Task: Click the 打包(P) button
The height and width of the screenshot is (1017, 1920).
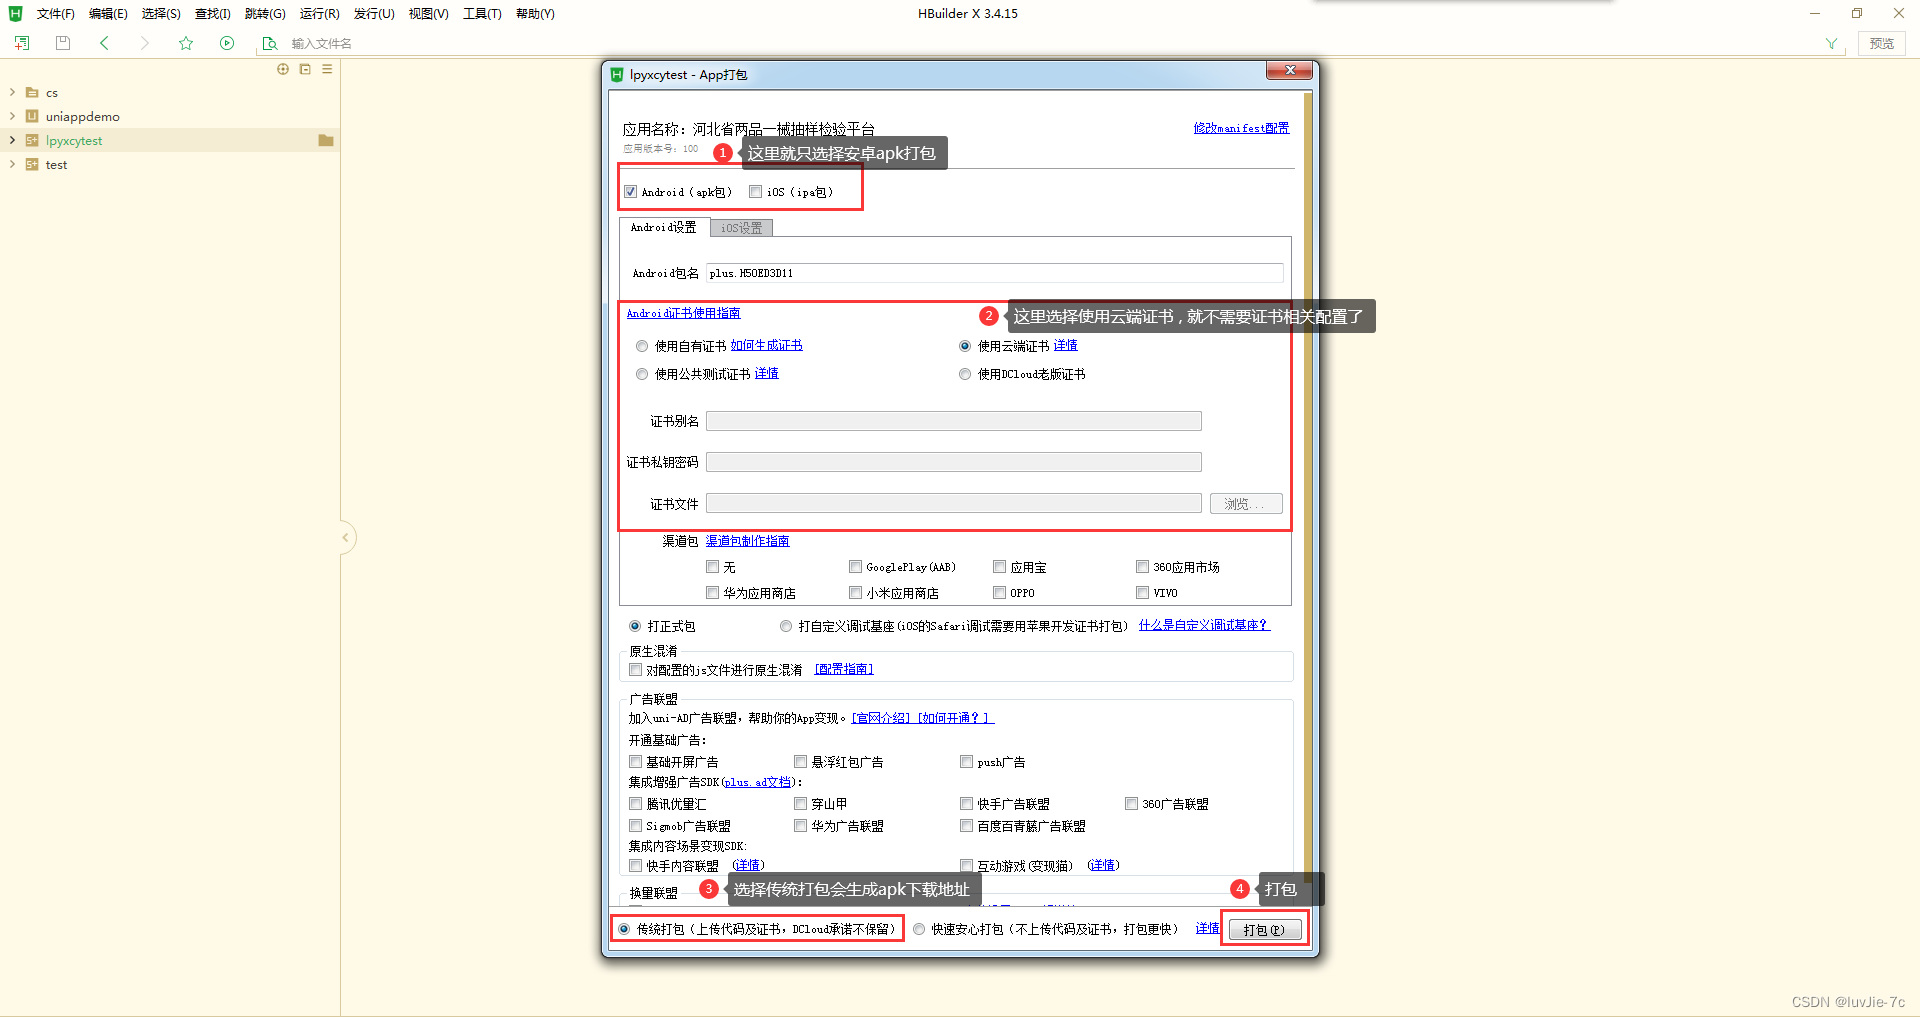Action: pos(1263,929)
